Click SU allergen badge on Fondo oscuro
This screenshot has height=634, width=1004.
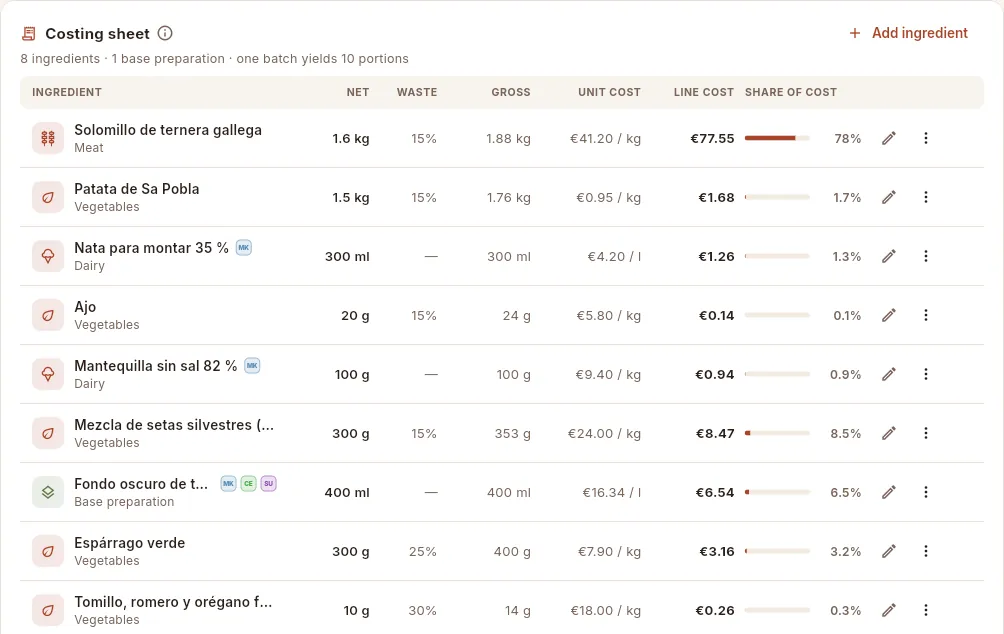pyautogui.click(x=268, y=484)
